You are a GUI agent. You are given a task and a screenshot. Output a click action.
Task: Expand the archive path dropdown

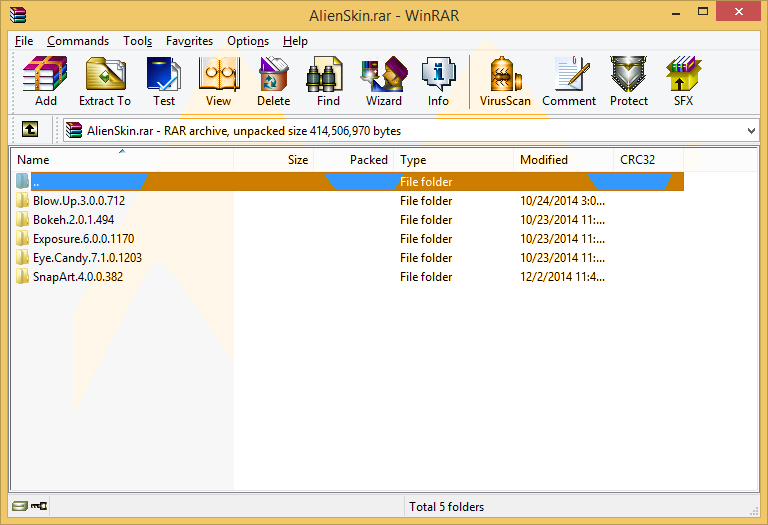click(751, 131)
